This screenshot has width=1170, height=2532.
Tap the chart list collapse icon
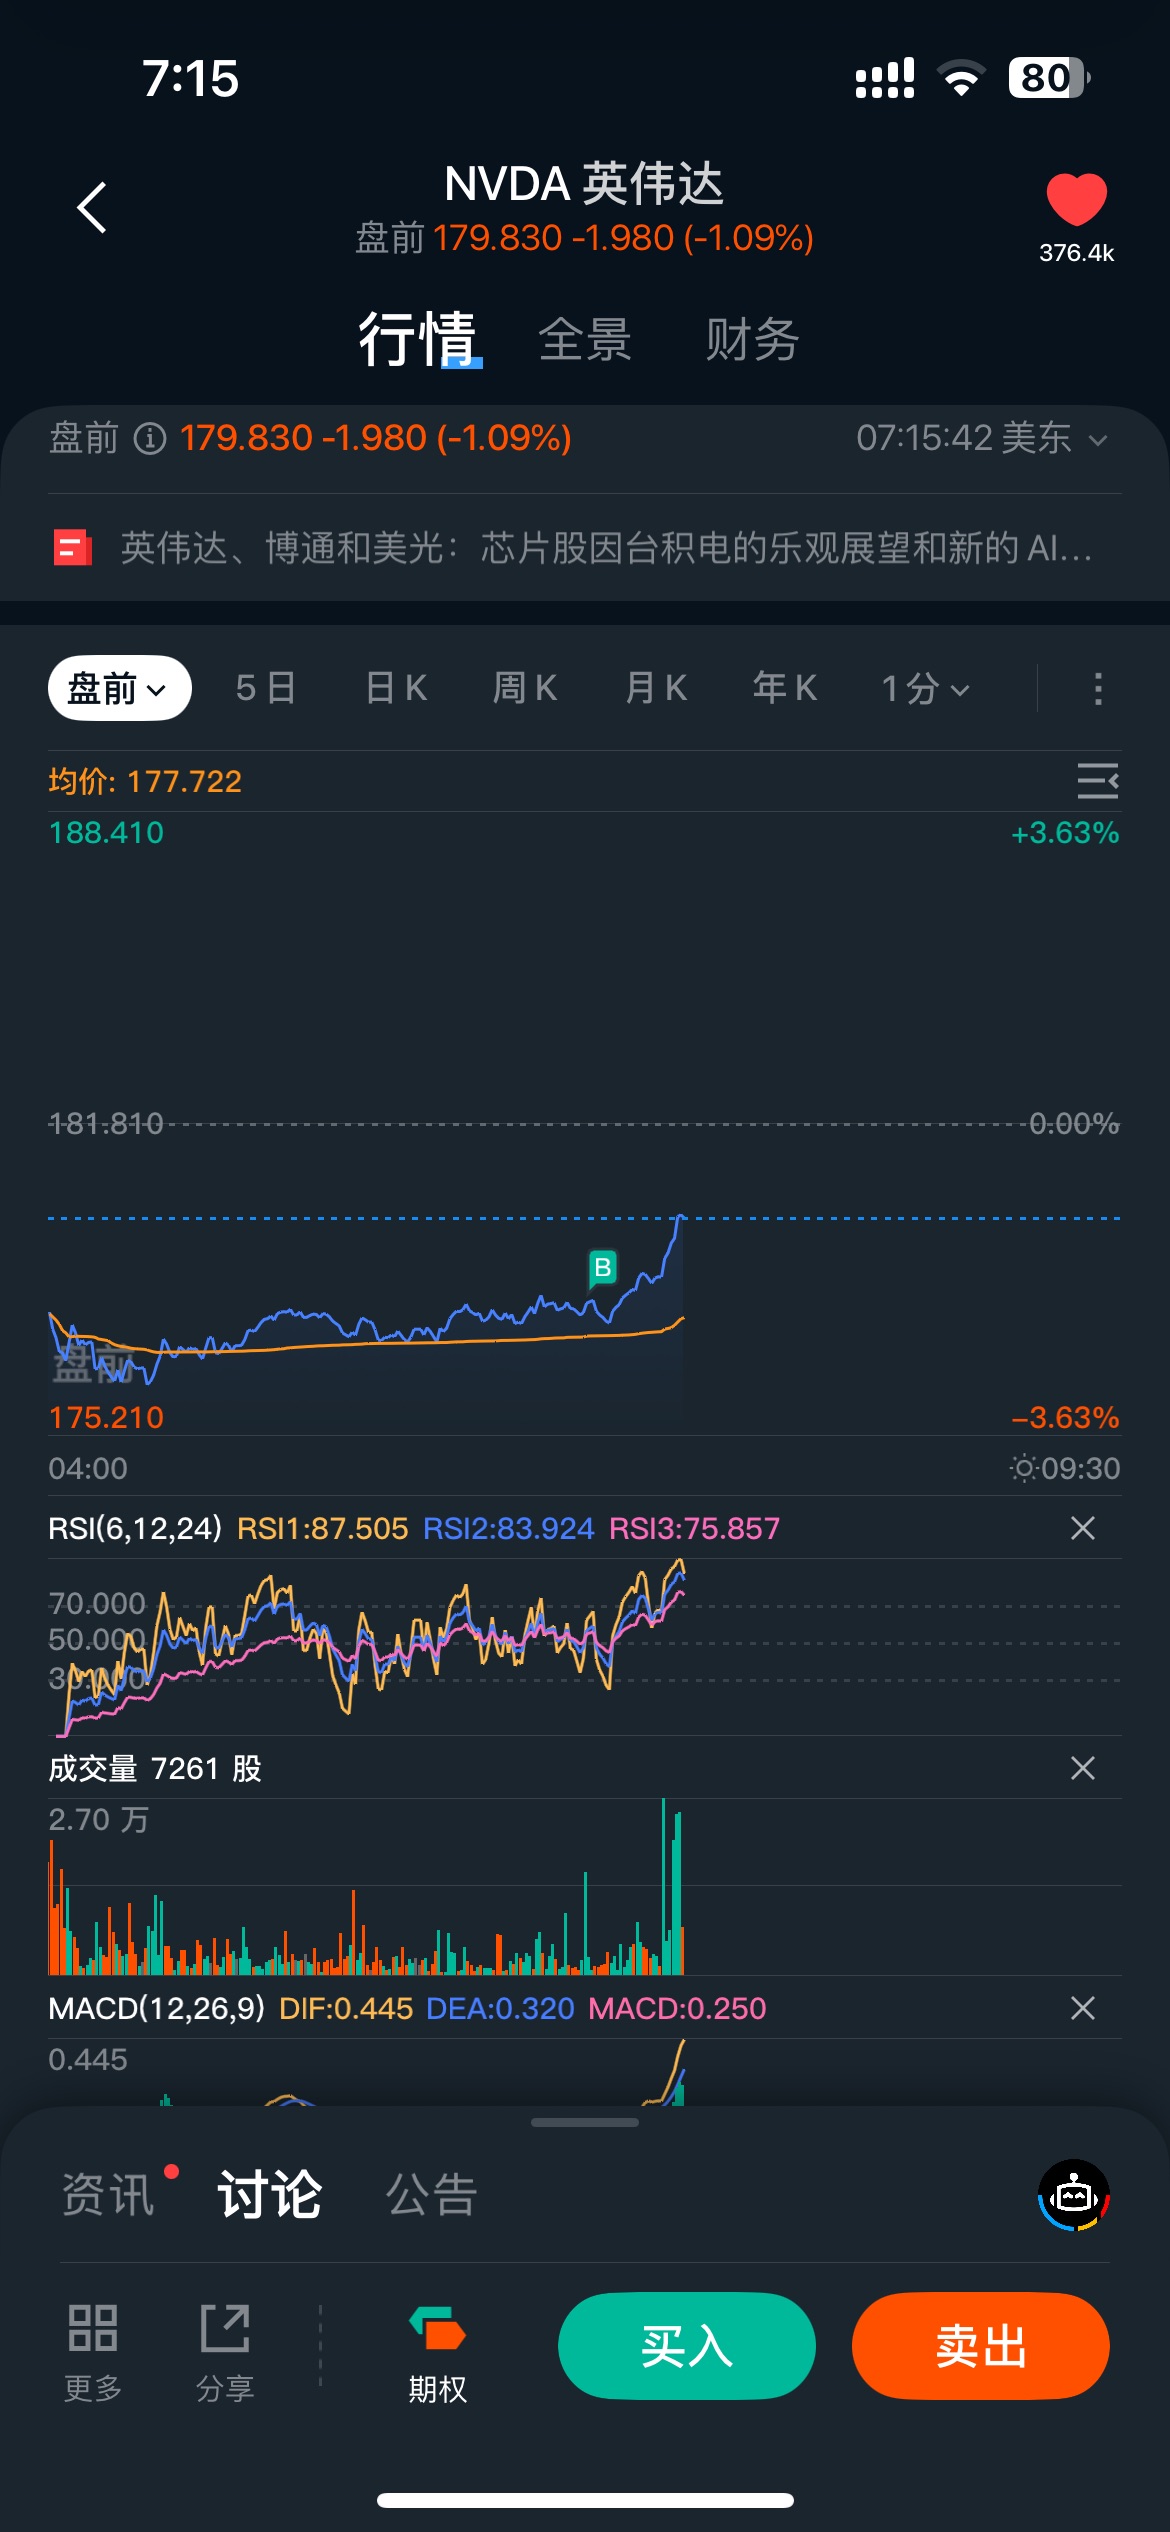(x=1097, y=781)
